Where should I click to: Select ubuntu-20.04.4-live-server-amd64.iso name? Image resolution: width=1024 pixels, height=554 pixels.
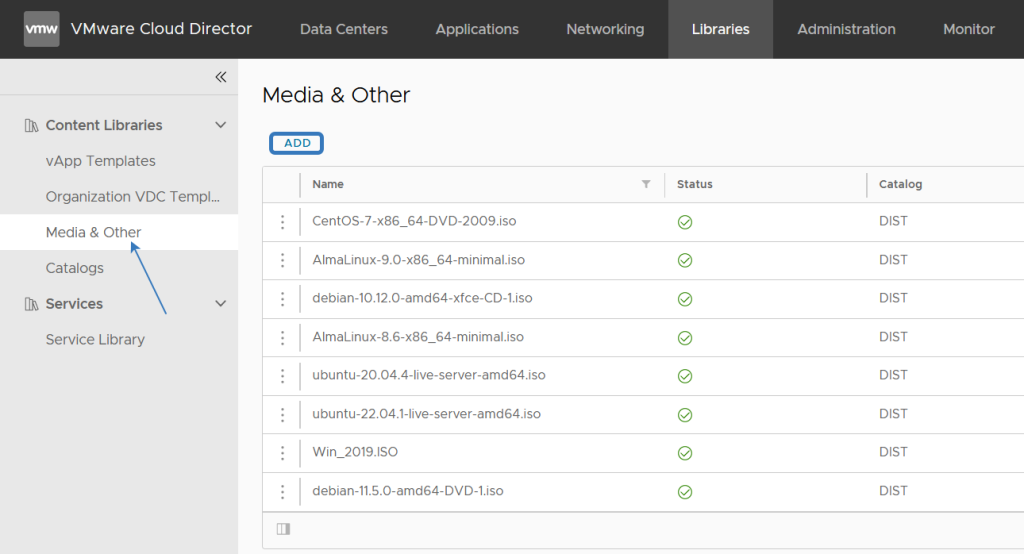point(428,375)
